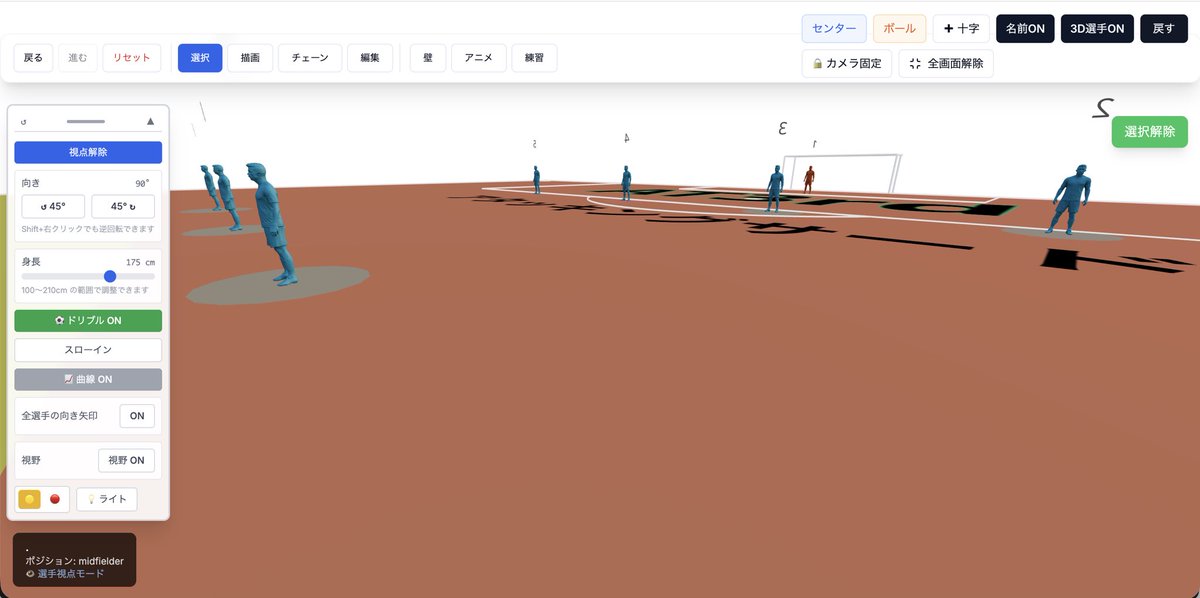1200x598 pixels.
Task: Toggle 全選手の向き矢印 ON switch
Action: click(136, 415)
